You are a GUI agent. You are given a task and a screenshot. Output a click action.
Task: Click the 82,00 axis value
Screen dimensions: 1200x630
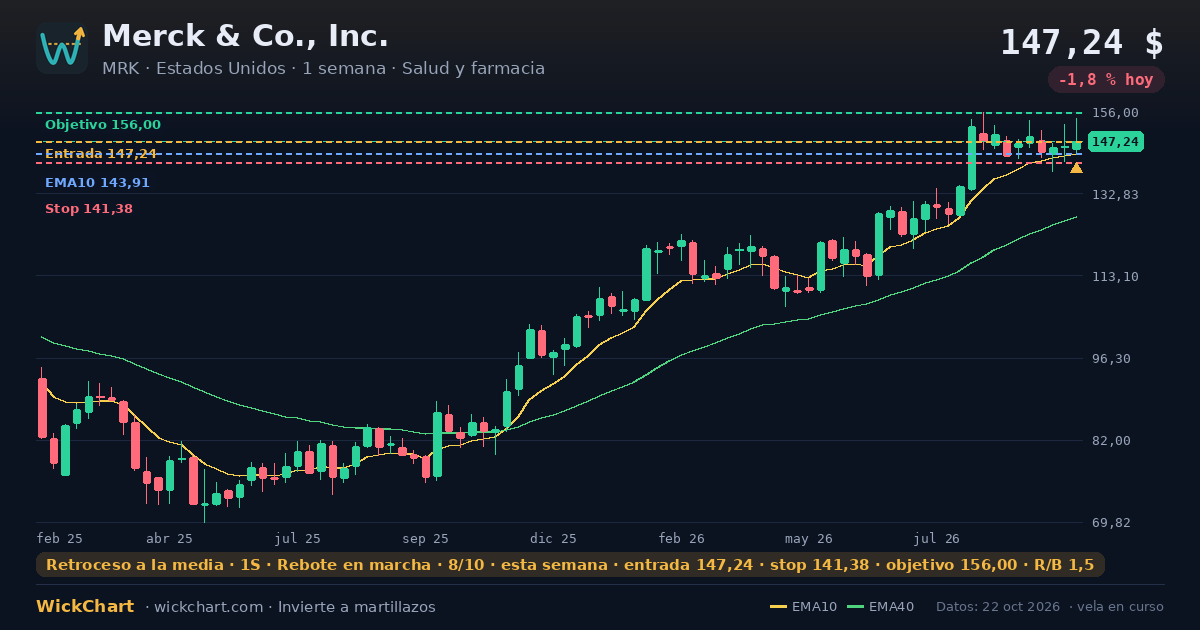pos(1111,441)
